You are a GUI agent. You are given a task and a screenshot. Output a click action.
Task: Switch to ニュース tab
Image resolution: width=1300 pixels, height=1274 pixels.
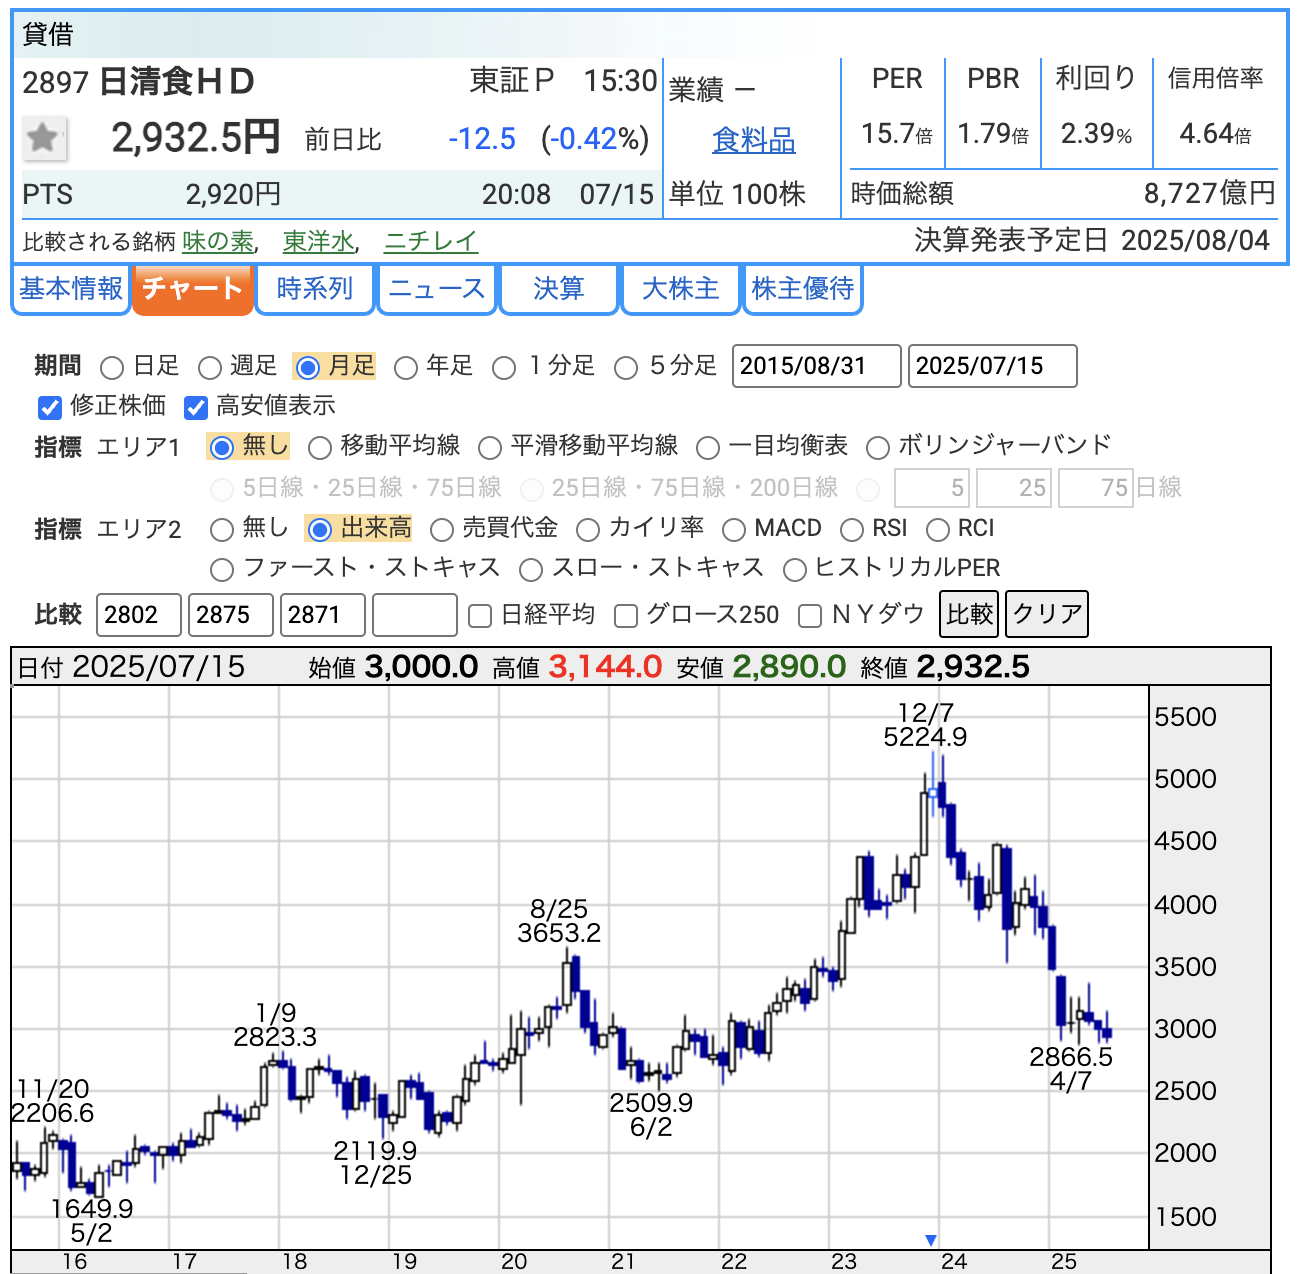(x=437, y=289)
